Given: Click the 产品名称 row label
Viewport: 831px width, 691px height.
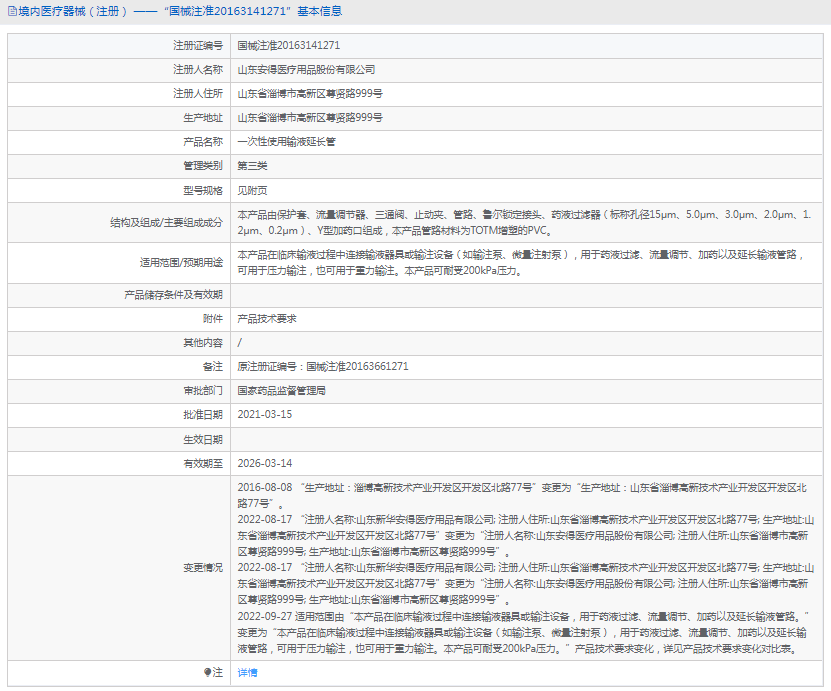Looking at the screenshot, I should click(x=203, y=141).
